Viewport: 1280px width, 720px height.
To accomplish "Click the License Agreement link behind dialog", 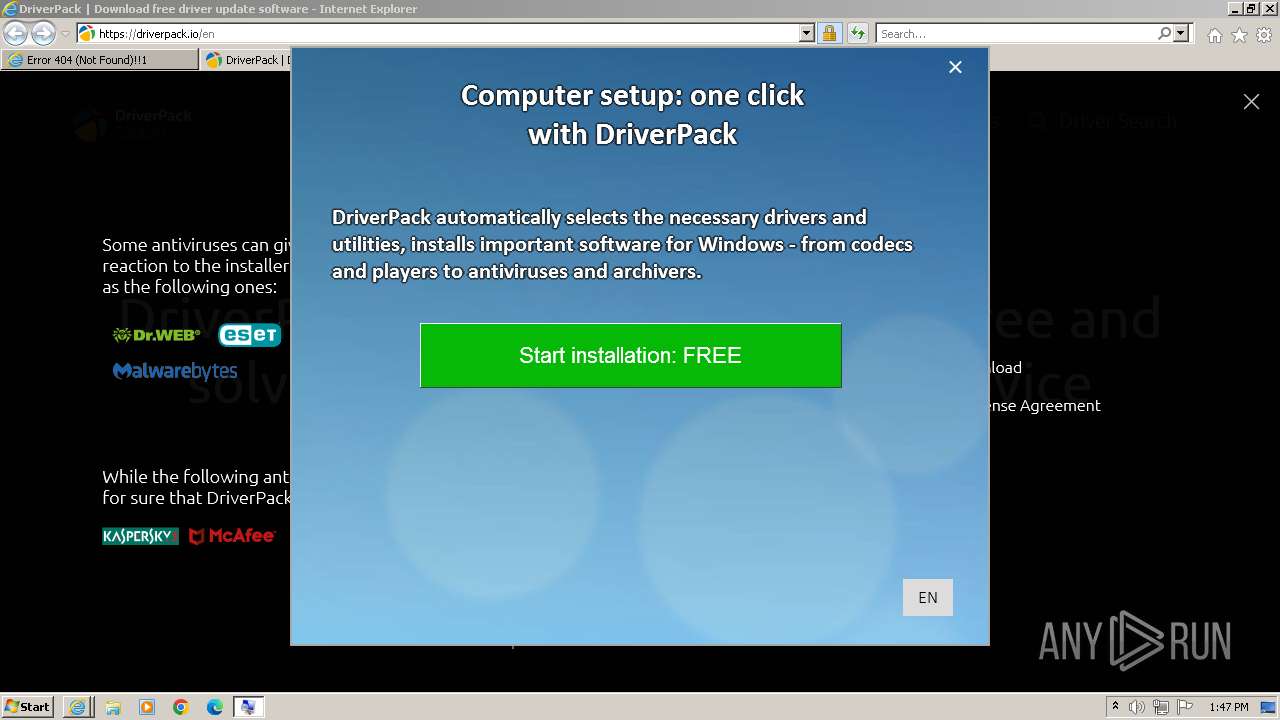I will [1045, 405].
